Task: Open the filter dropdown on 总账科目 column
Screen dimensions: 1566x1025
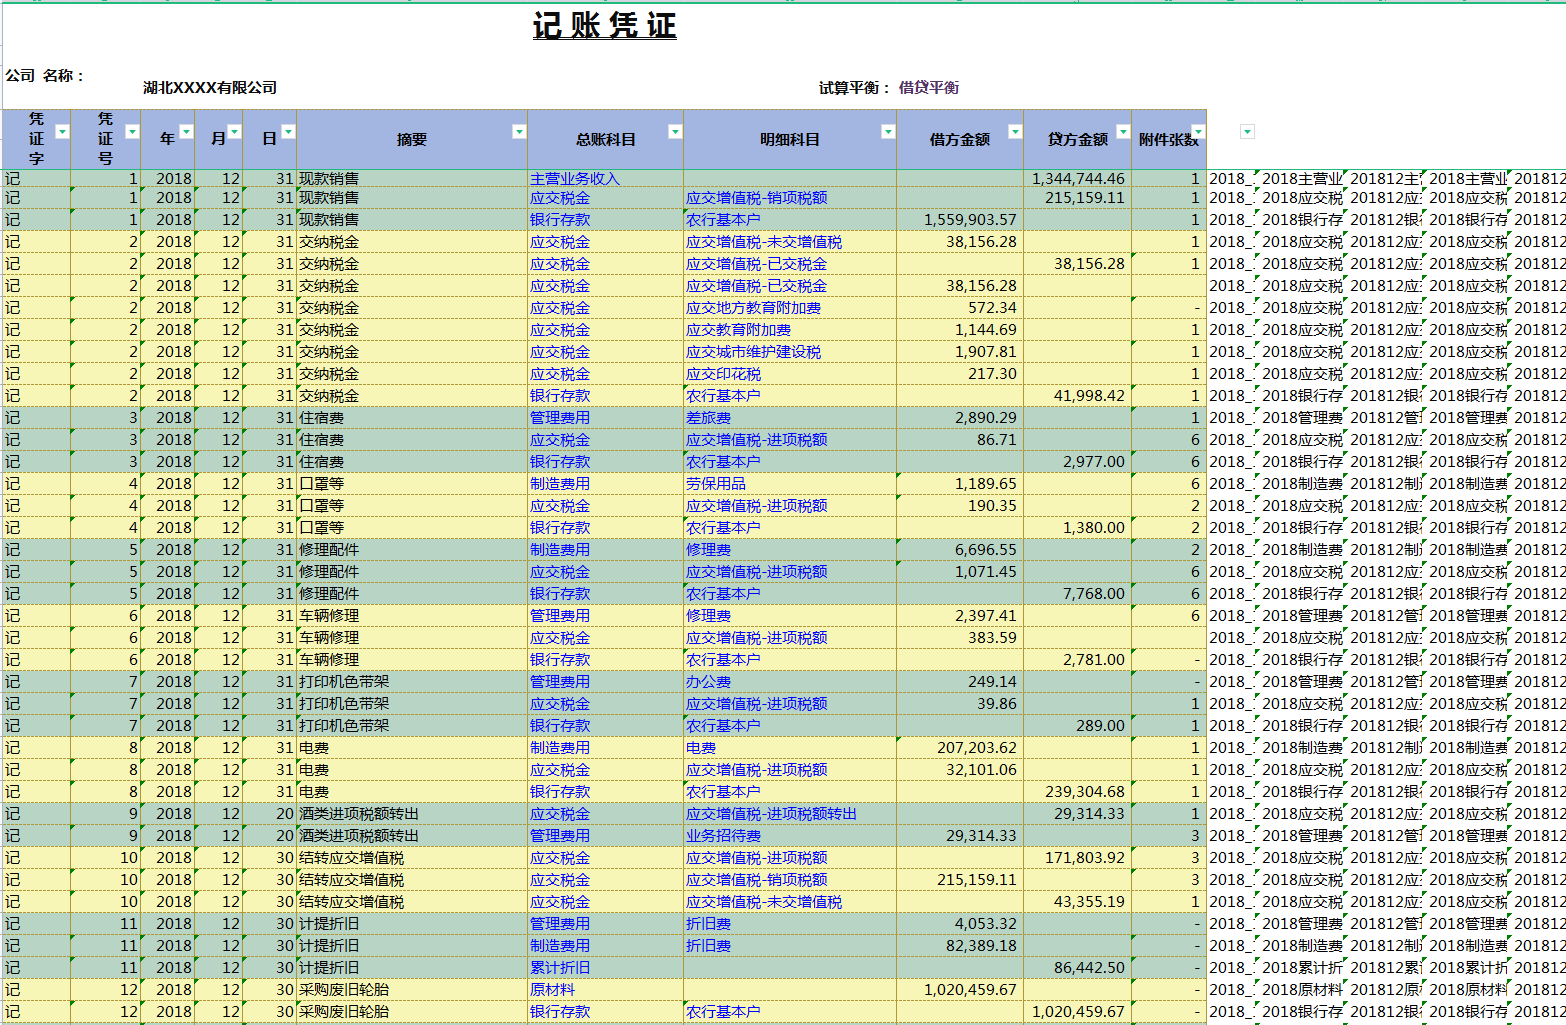Action: point(676,131)
